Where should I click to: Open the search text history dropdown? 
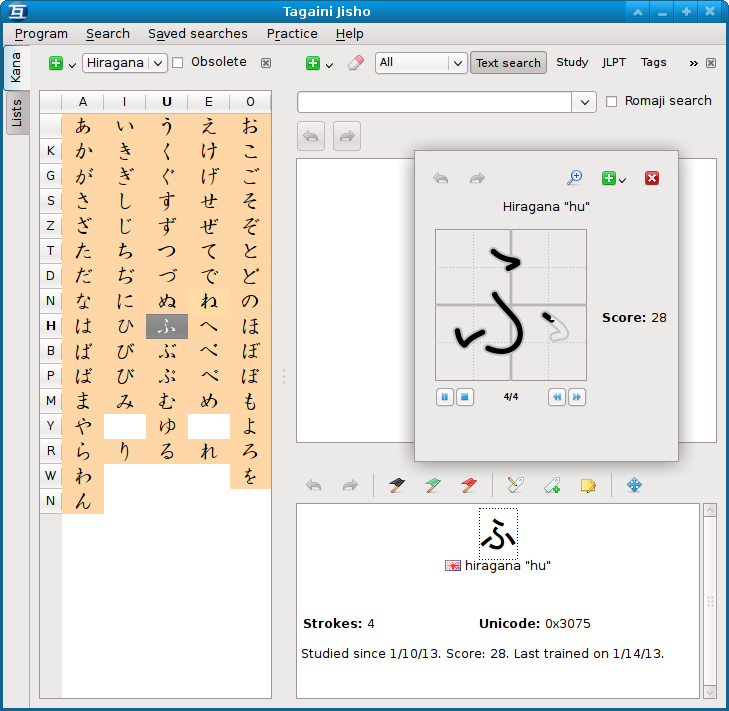584,102
